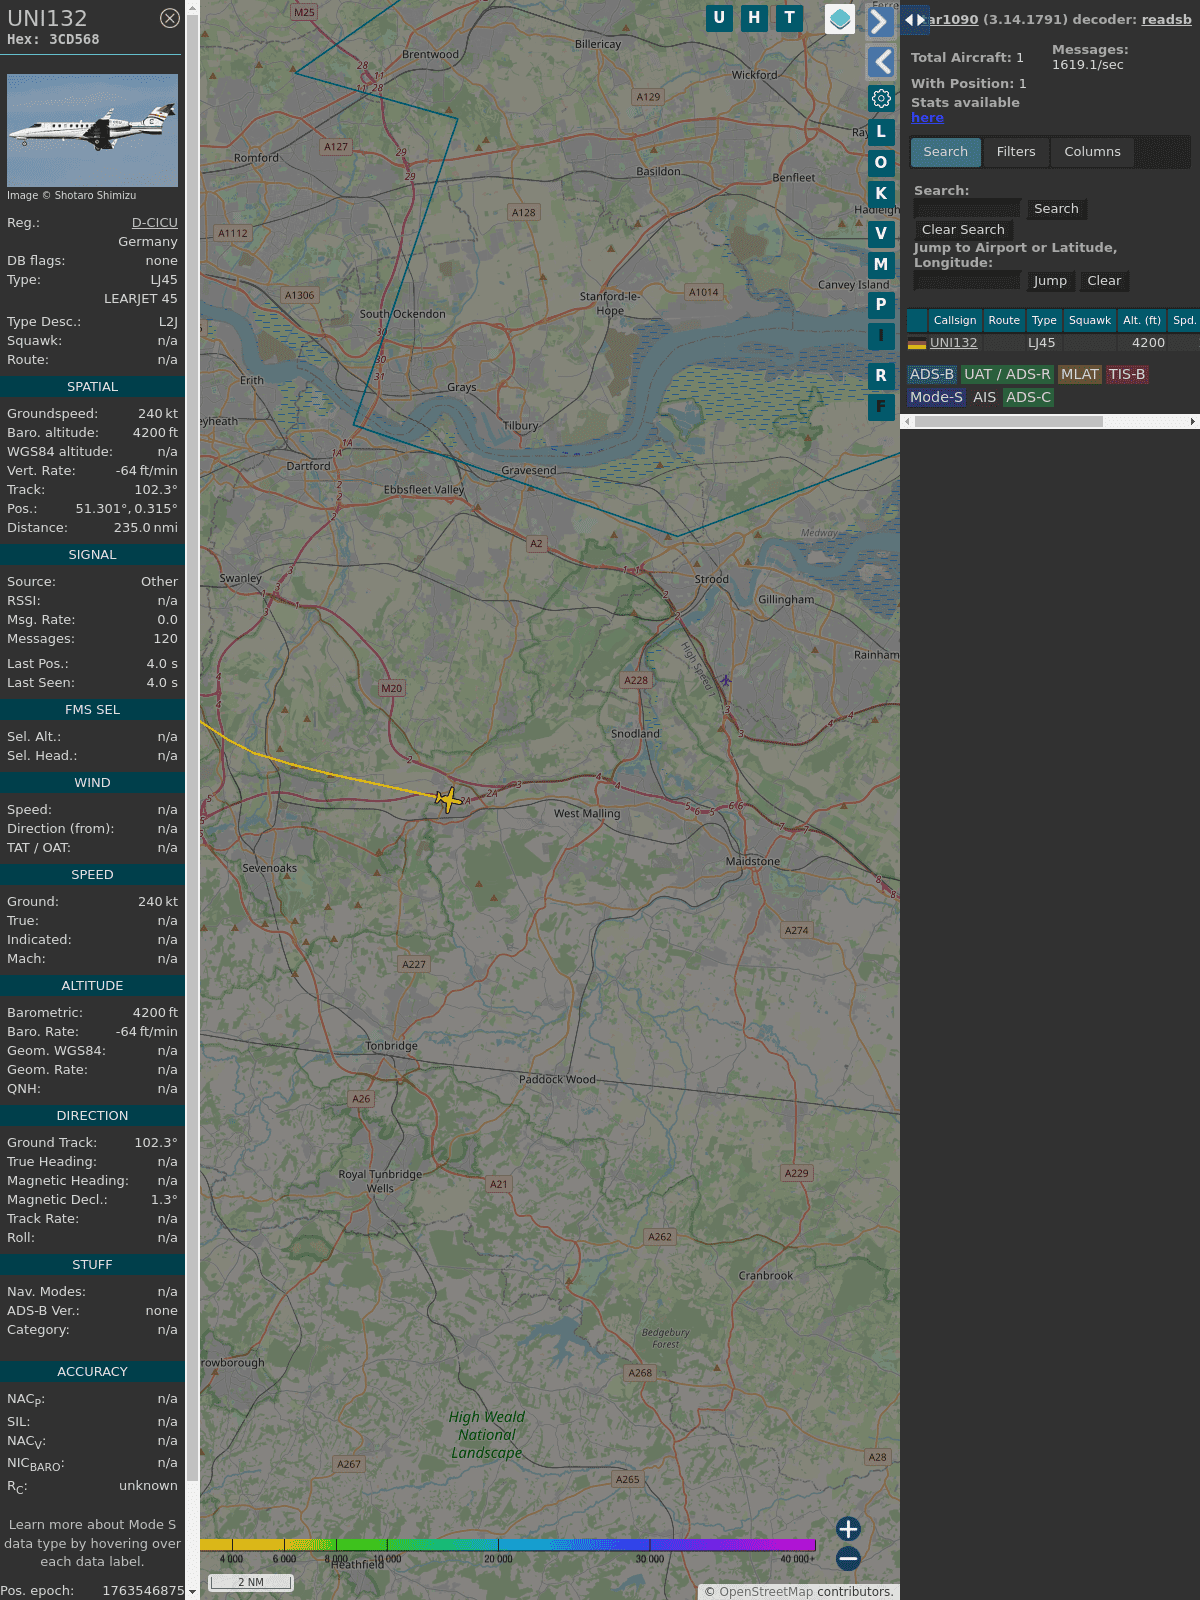Click the ADS-C legend label
The width and height of the screenshot is (1200, 1600).
point(1029,397)
